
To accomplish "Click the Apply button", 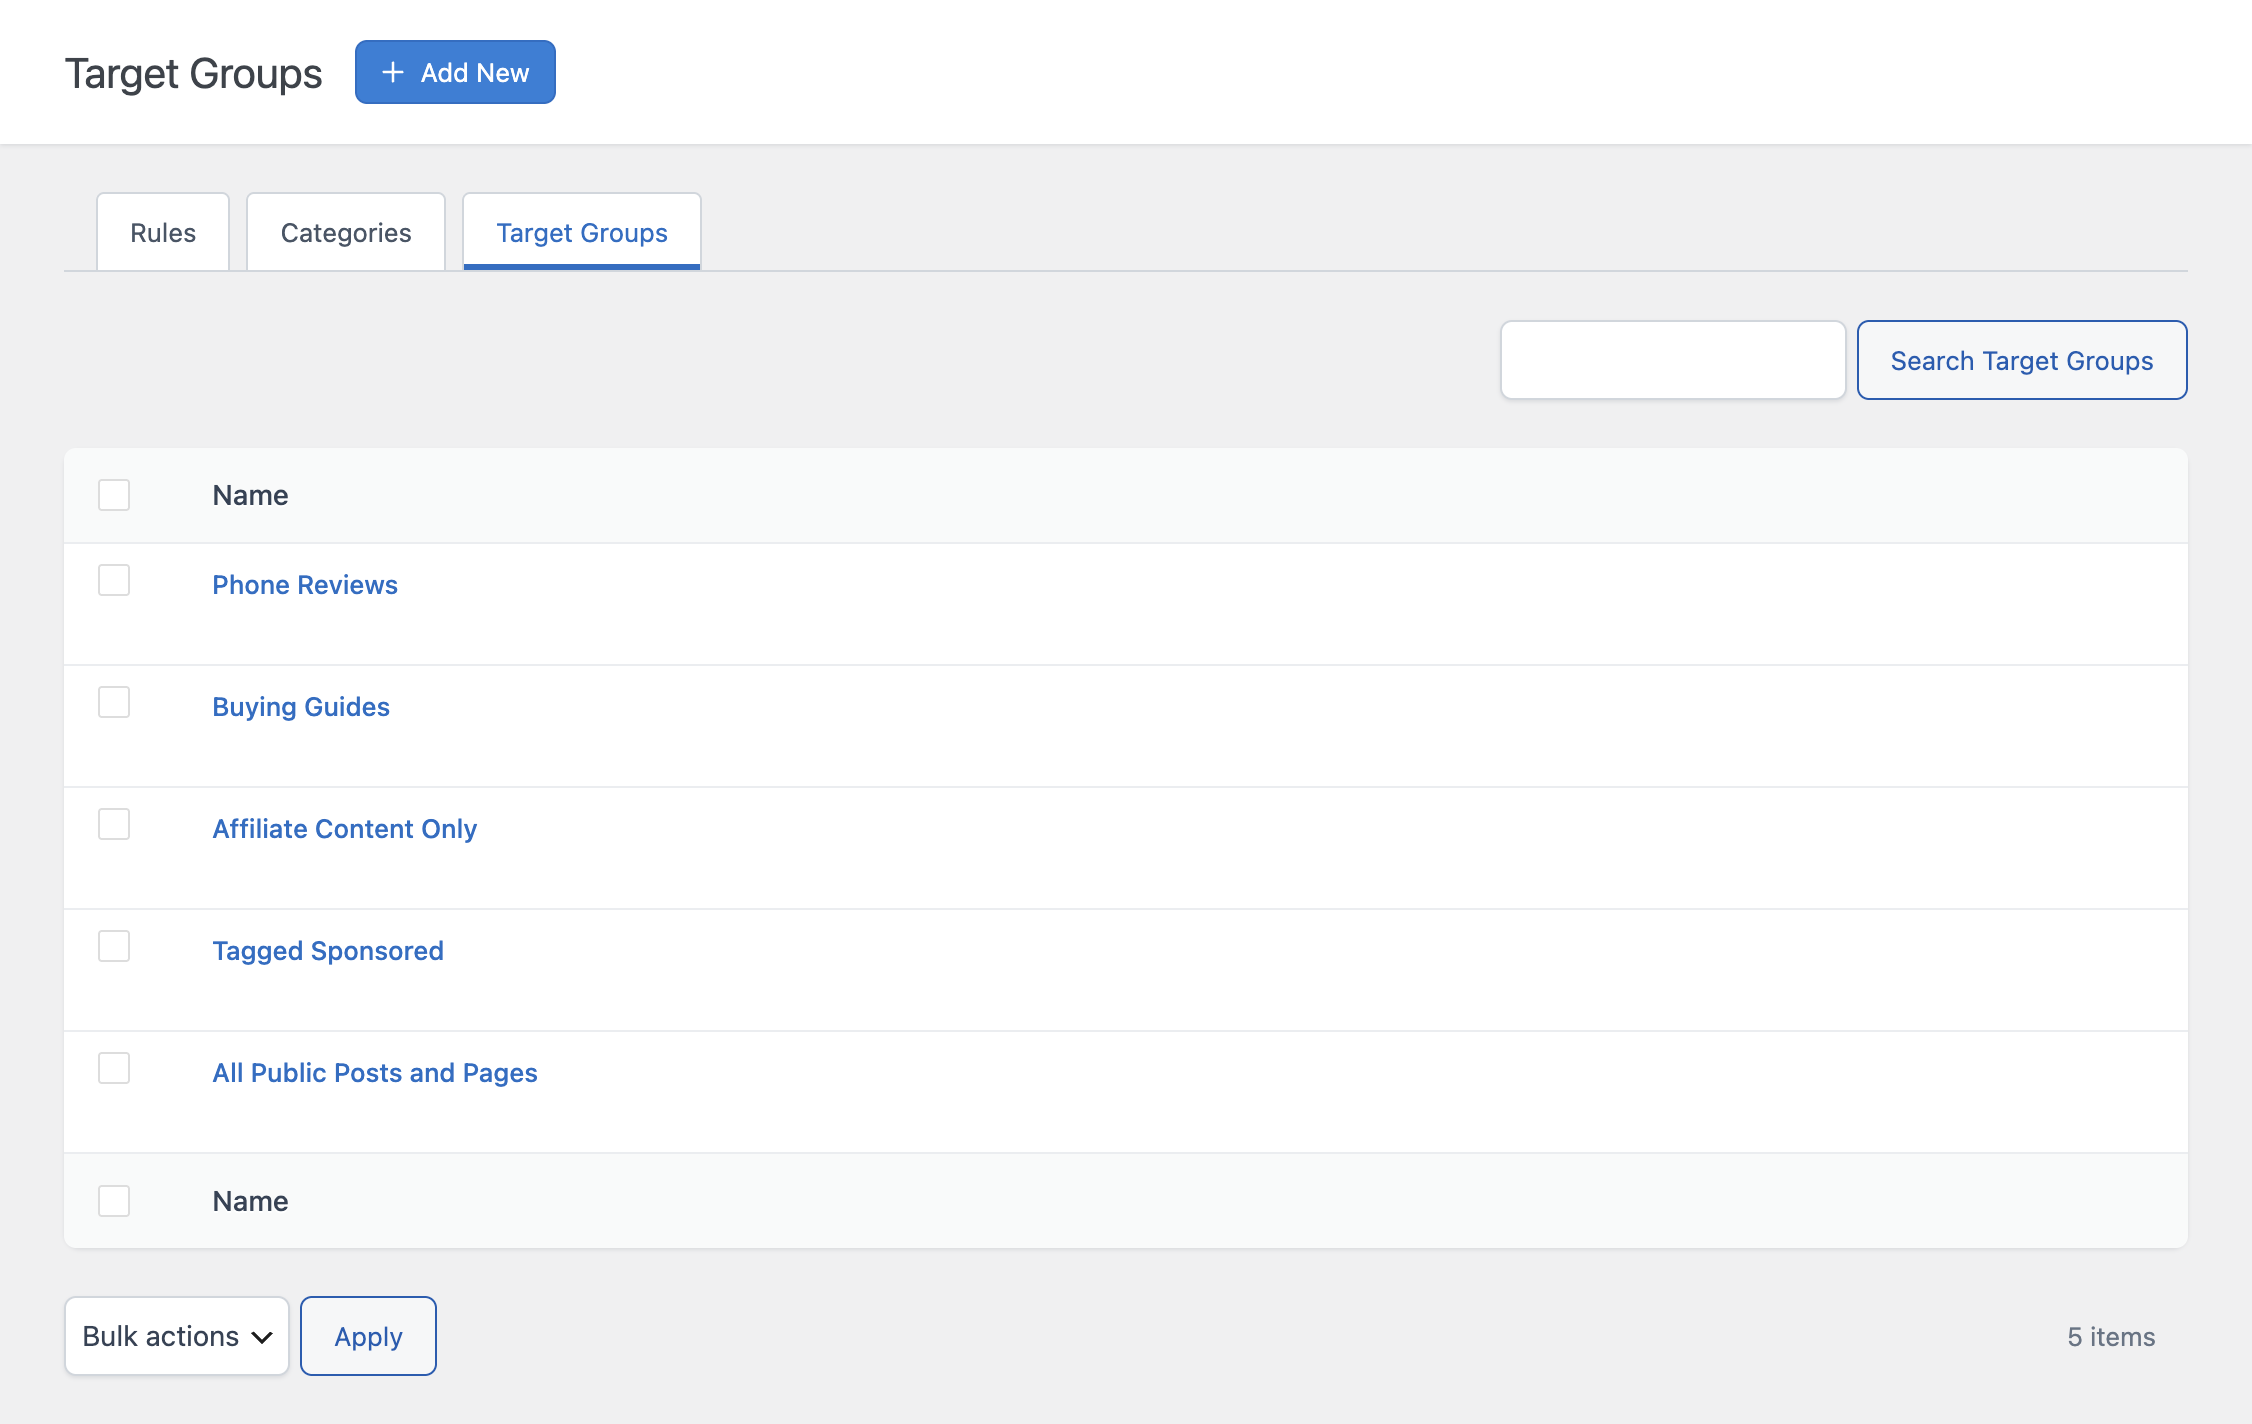I will 368,1336.
